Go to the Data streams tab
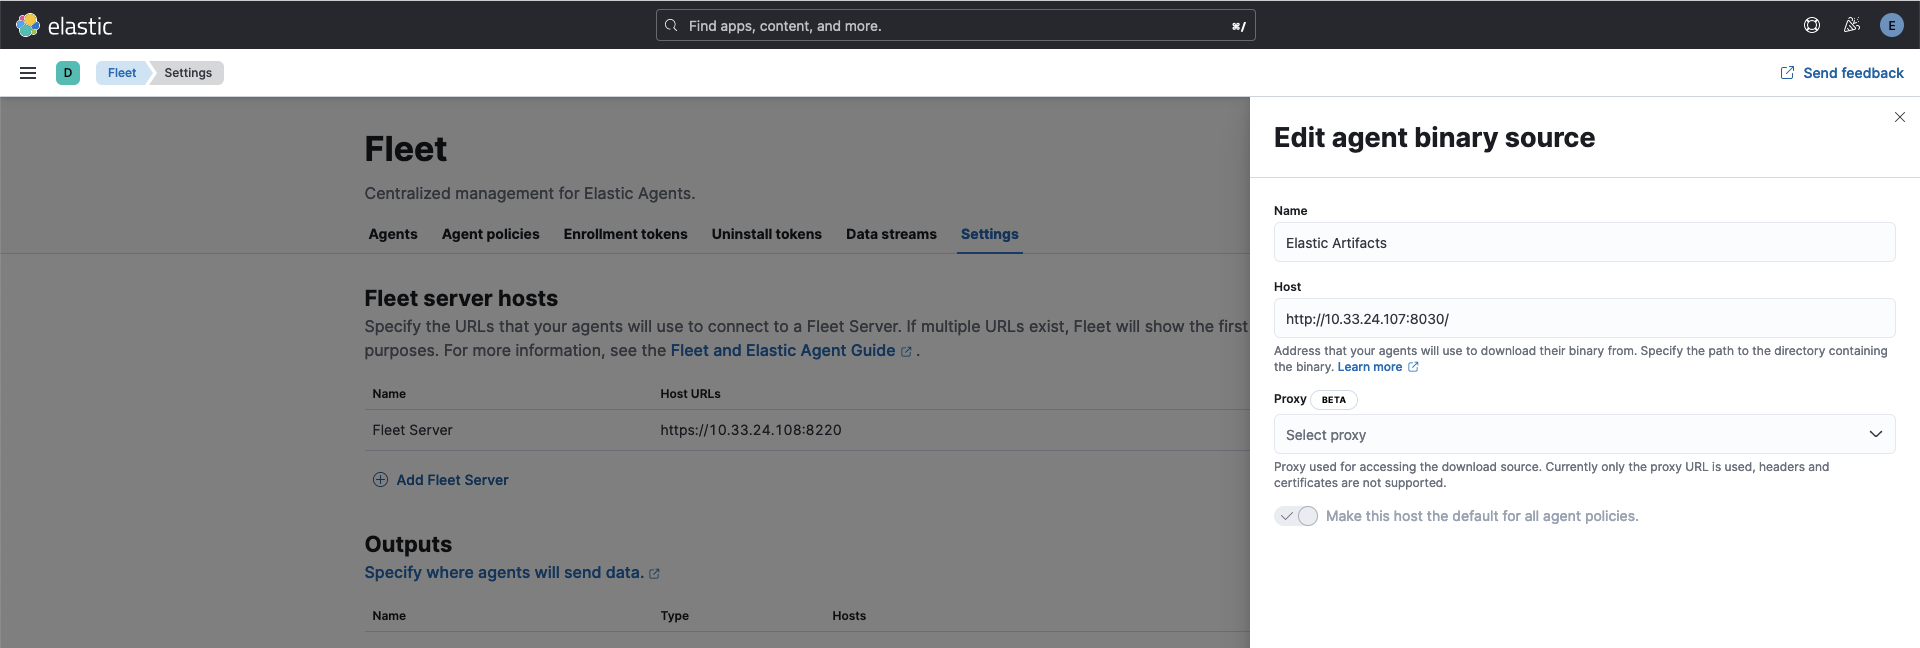 891,234
